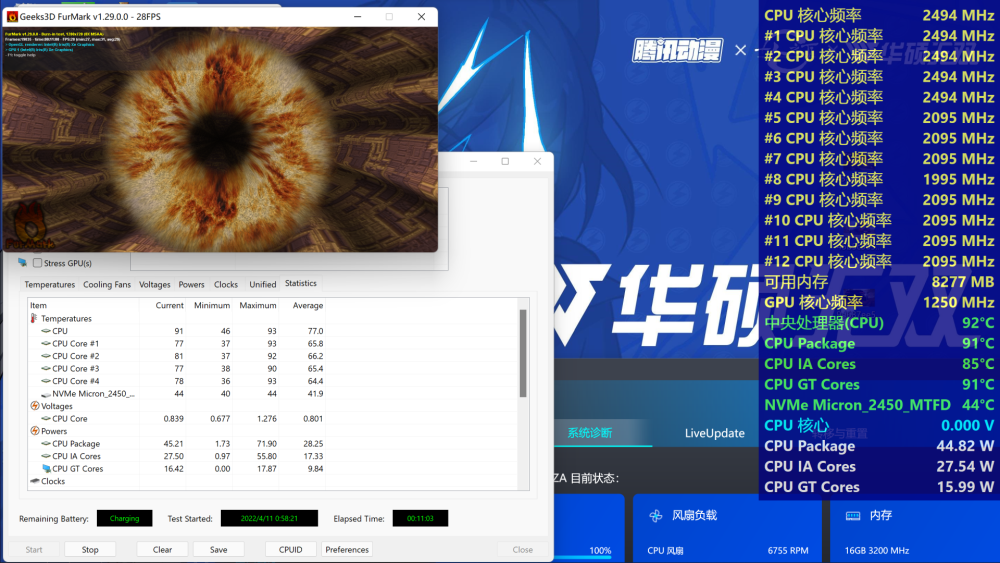This screenshot has height=563, width=1000.
Task: Click the Charging battery status field
Action: point(124,518)
